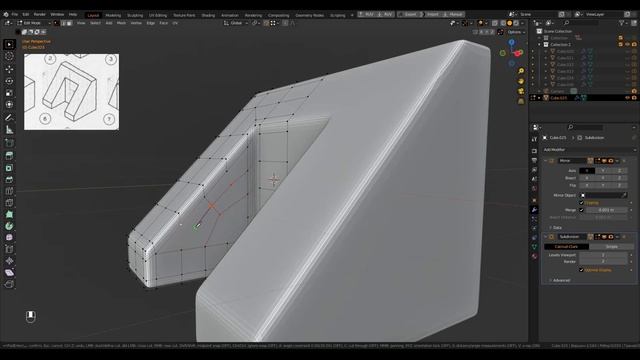Open the Global transform orientation dropdown
Viewport: 640px width, 360px height.
tap(237, 23)
